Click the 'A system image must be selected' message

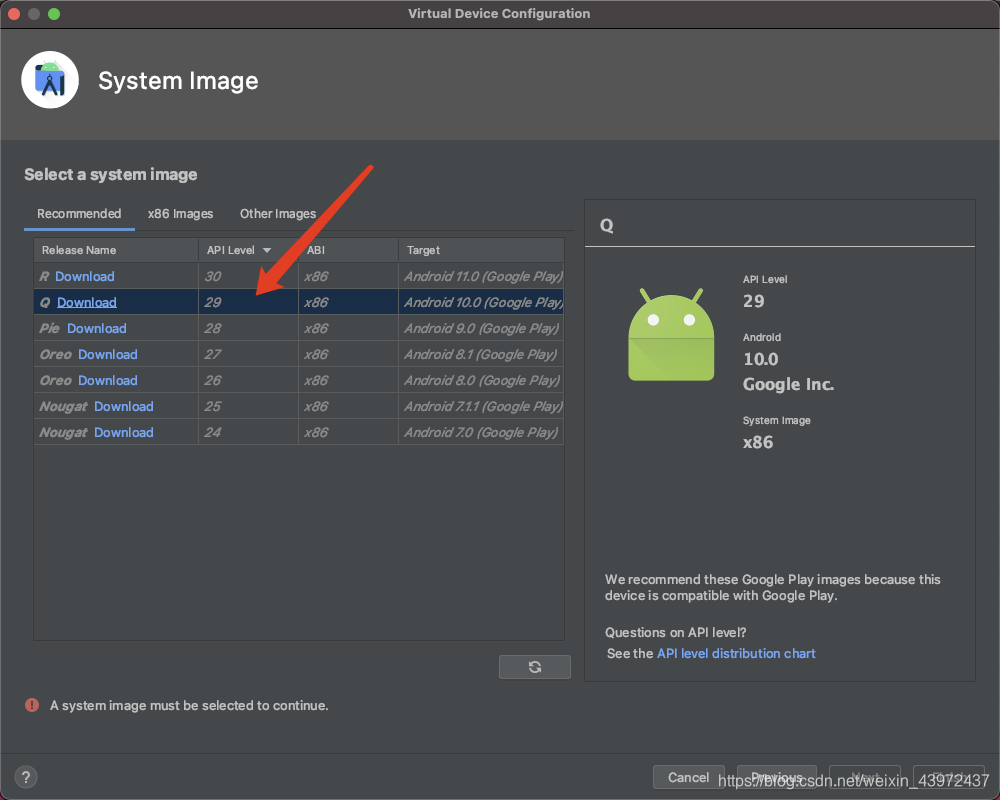coord(189,706)
